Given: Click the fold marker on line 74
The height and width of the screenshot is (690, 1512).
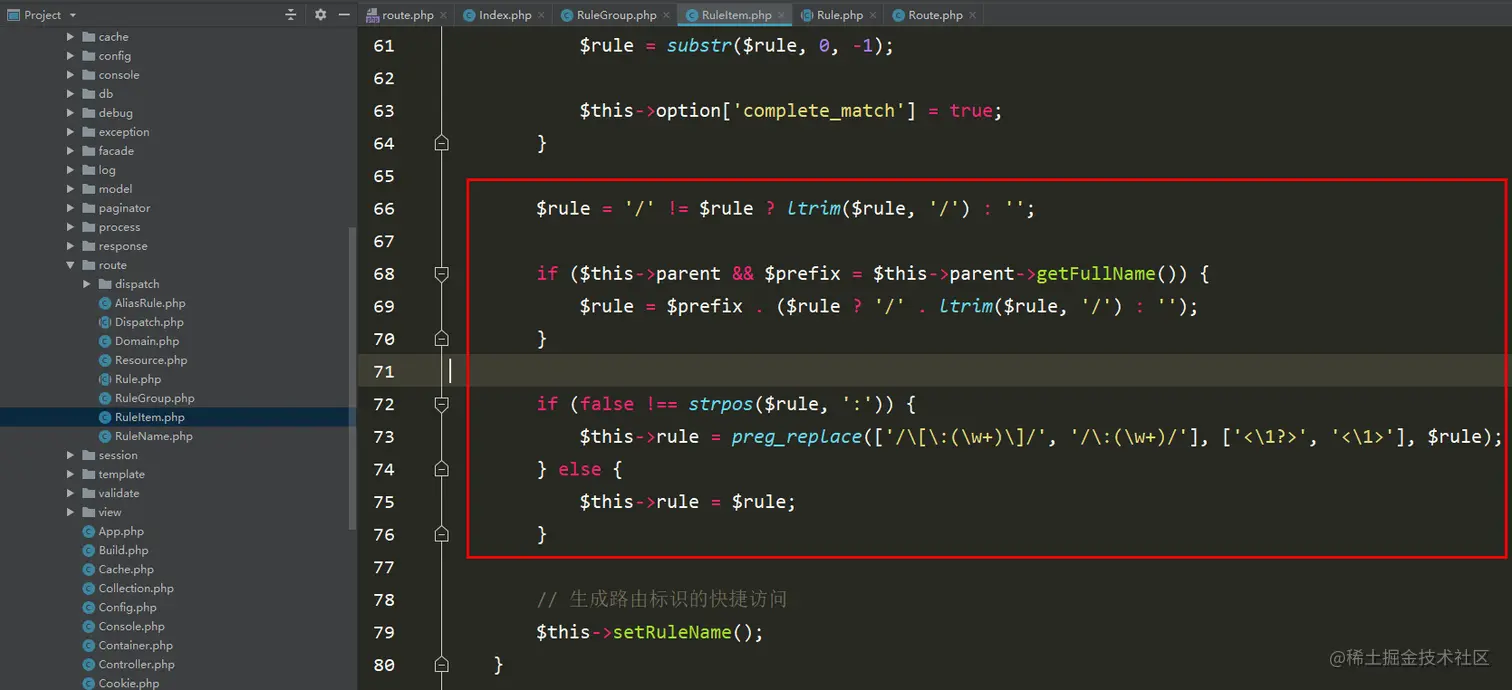Looking at the screenshot, I should 441,469.
